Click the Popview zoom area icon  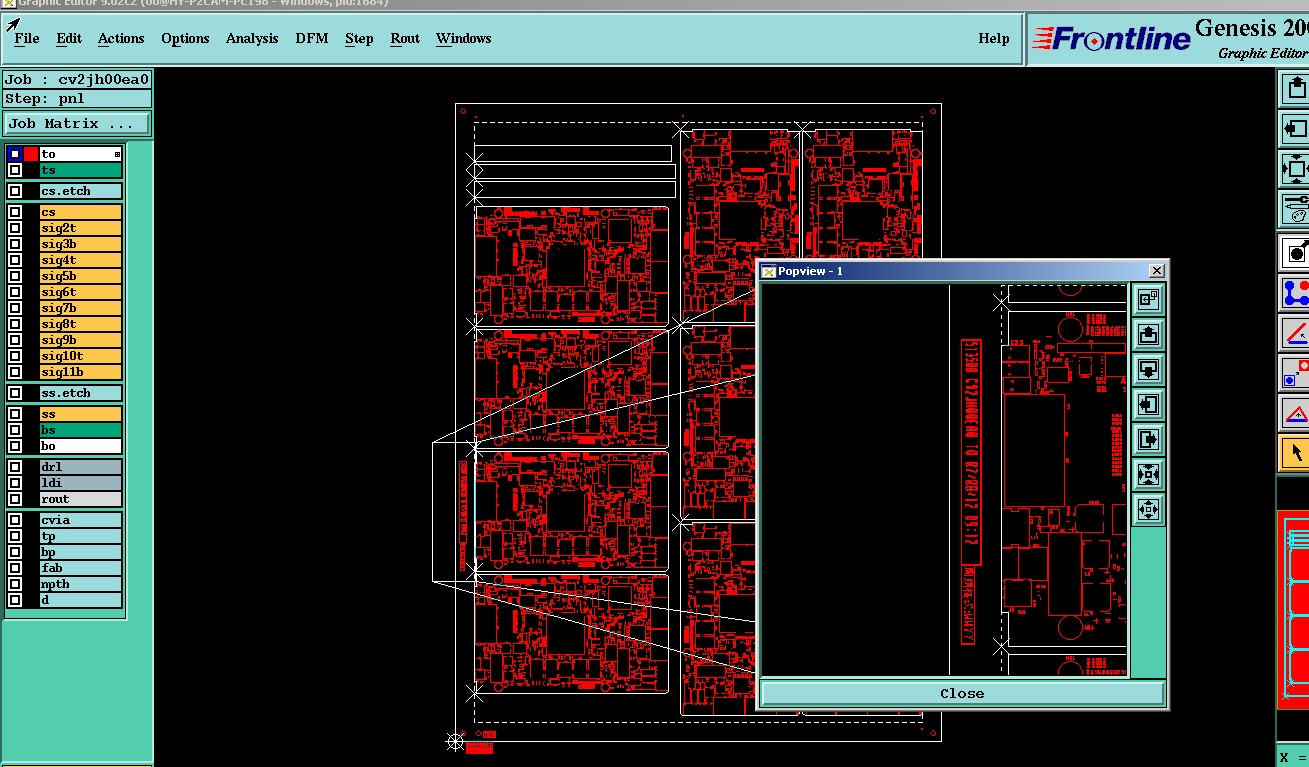point(1148,298)
